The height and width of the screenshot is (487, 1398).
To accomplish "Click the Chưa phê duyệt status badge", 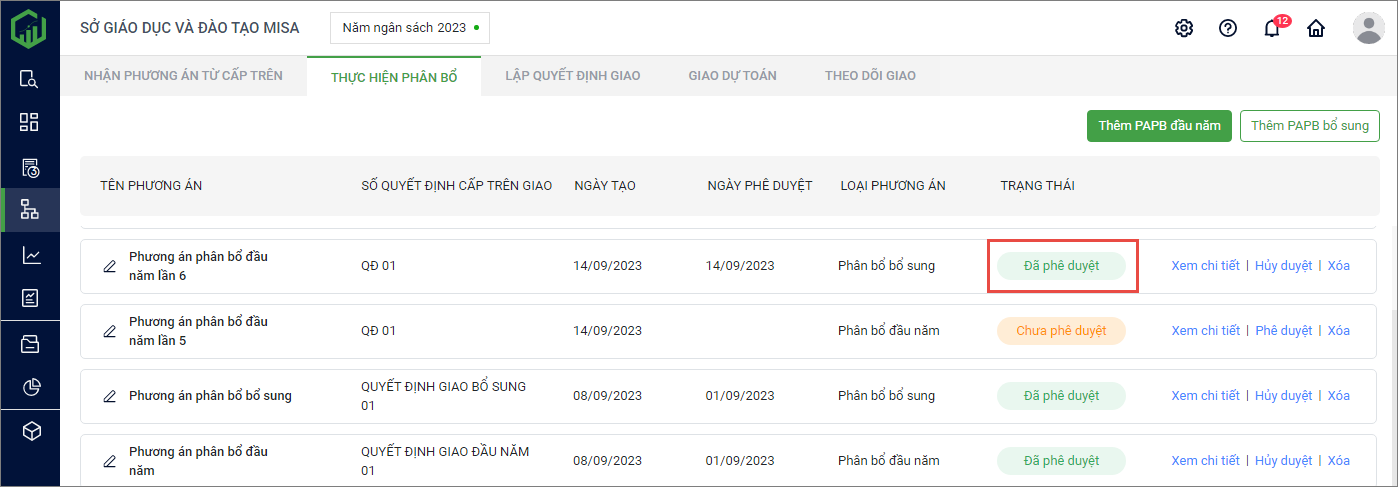I will 1061,331.
